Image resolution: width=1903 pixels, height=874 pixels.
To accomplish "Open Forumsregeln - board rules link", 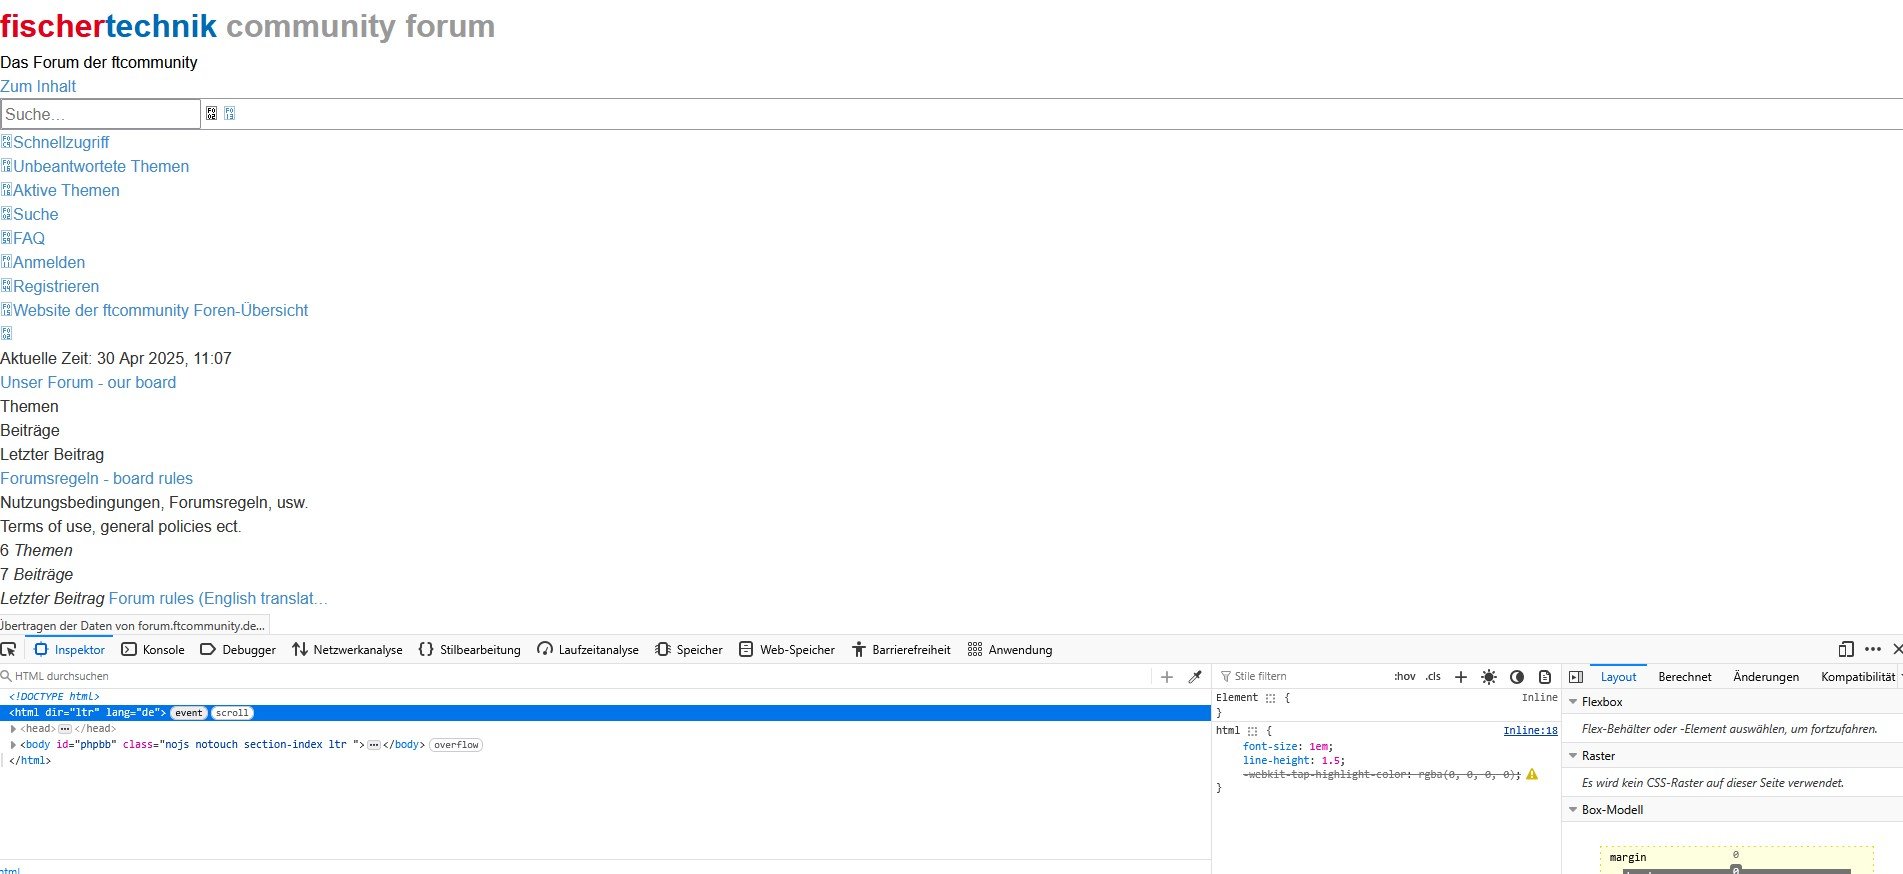I will click(x=96, y=478).
